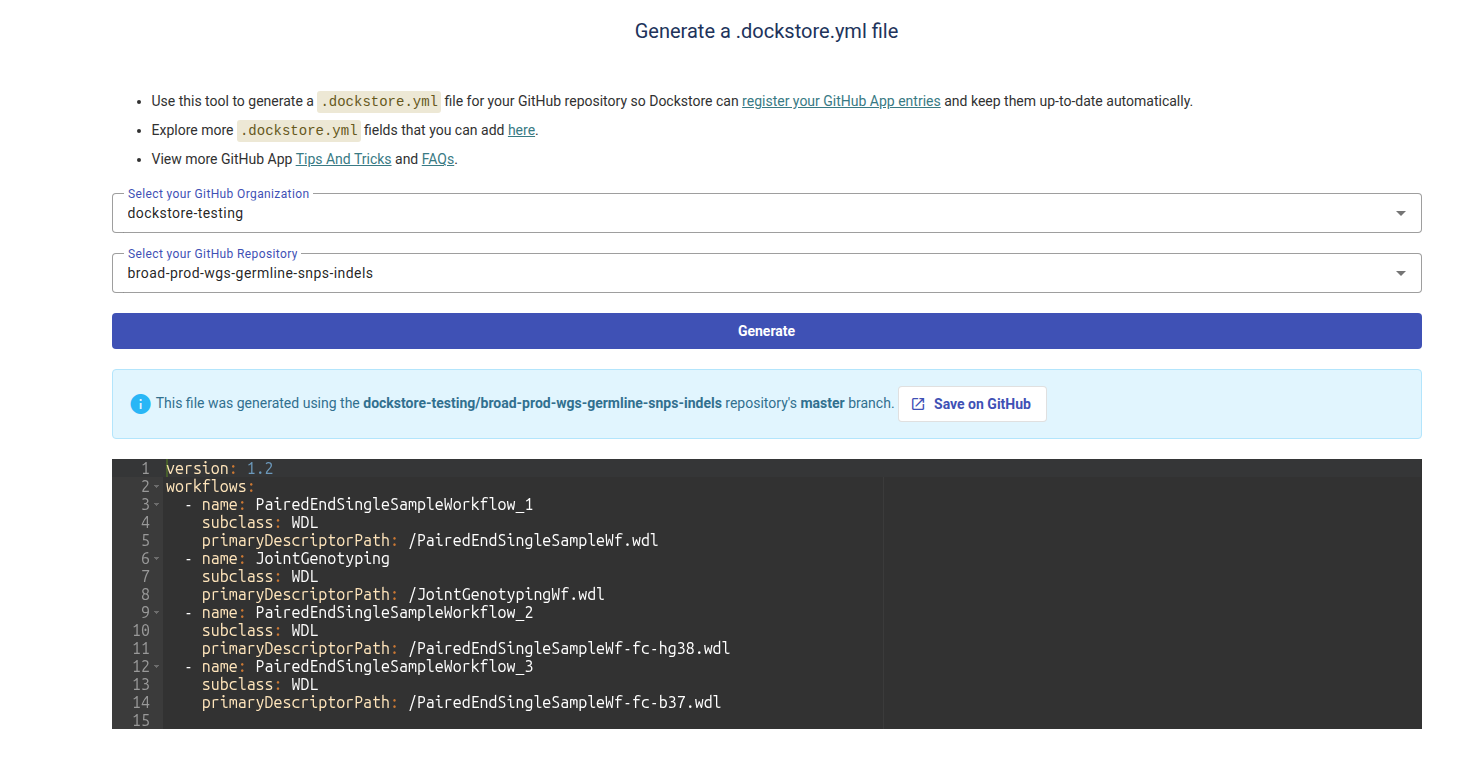The image size is (1460, 763).
Task: Click the /PairedEndSingleSampleWf-fc-b37.wdl path
Action: tap(564, 703)
